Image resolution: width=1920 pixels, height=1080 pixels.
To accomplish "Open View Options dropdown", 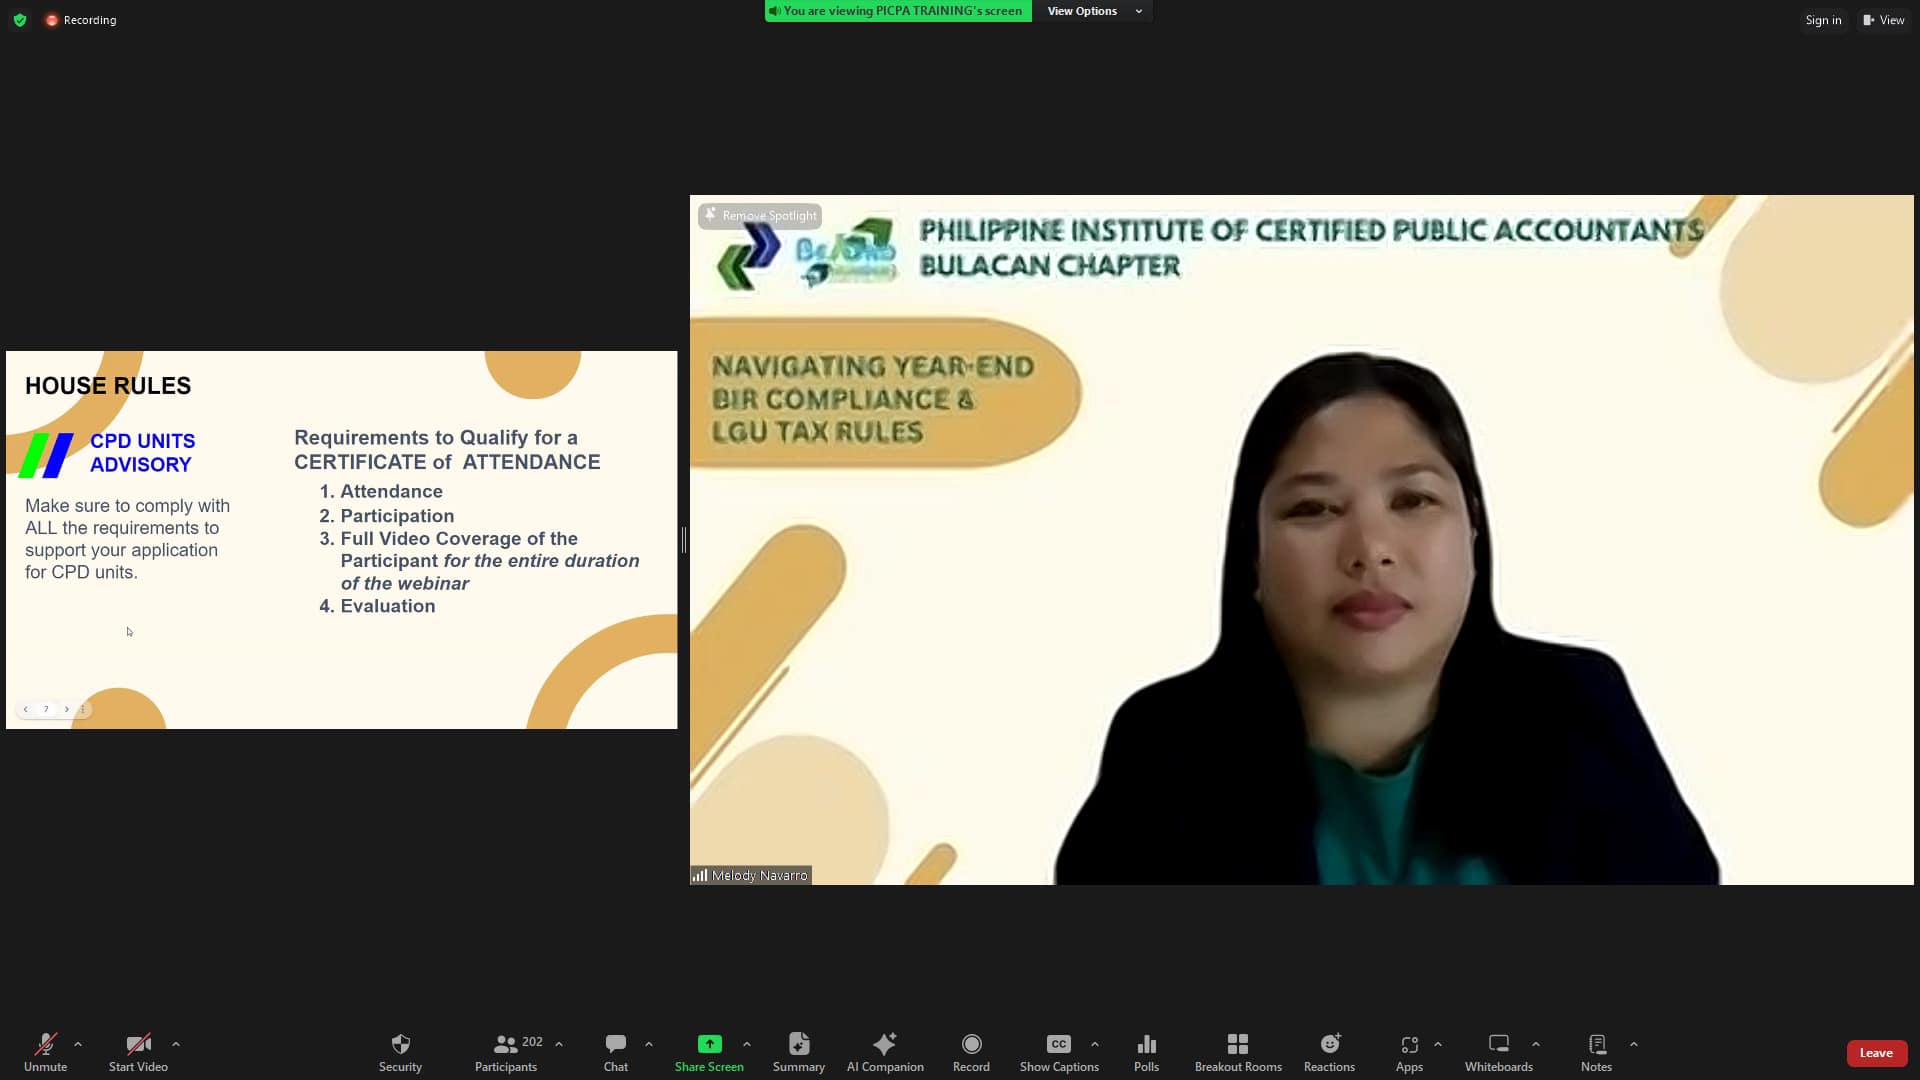I will (1094, 11).
